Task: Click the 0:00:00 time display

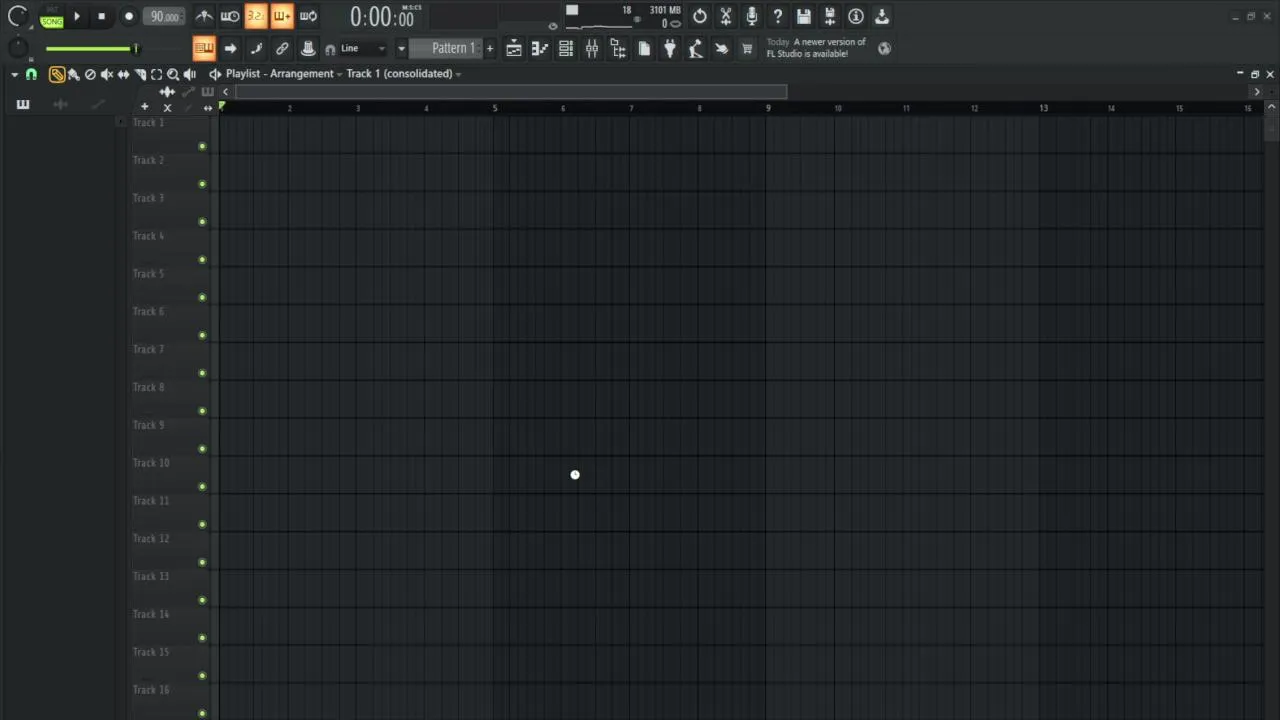Action: [382, 17]
